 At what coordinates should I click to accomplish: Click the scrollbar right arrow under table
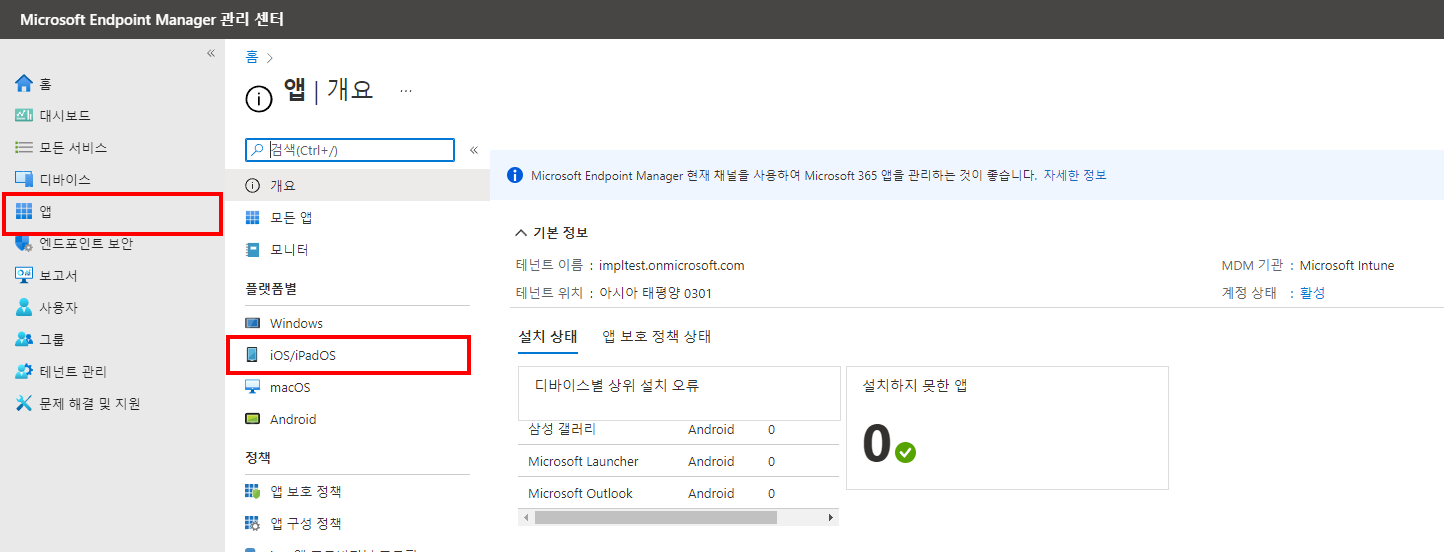830,517
